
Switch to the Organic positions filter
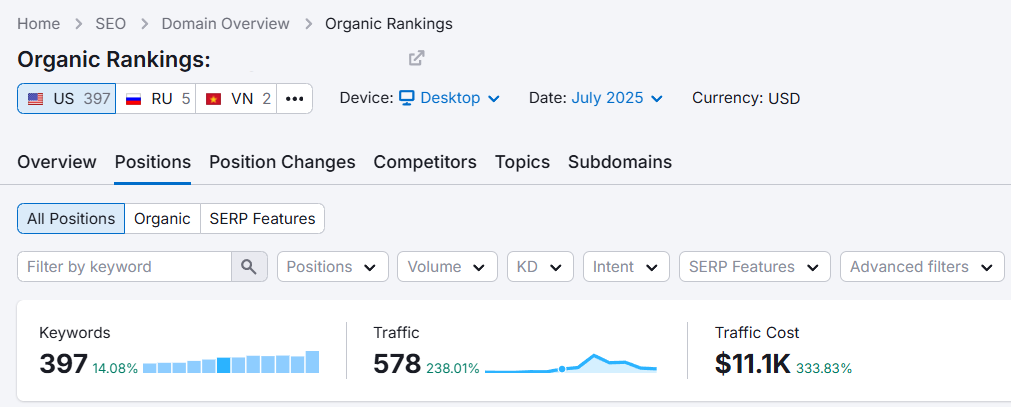162,219
